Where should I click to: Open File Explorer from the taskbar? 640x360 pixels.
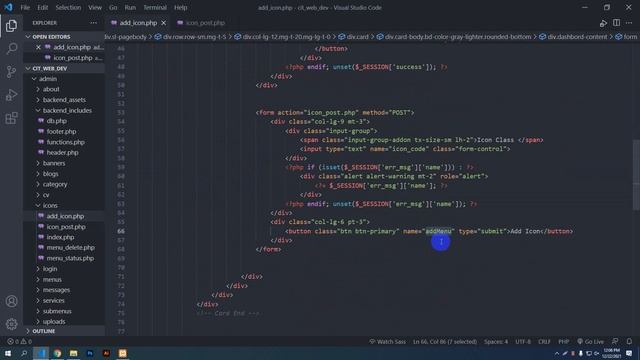(x=73, y=353)
